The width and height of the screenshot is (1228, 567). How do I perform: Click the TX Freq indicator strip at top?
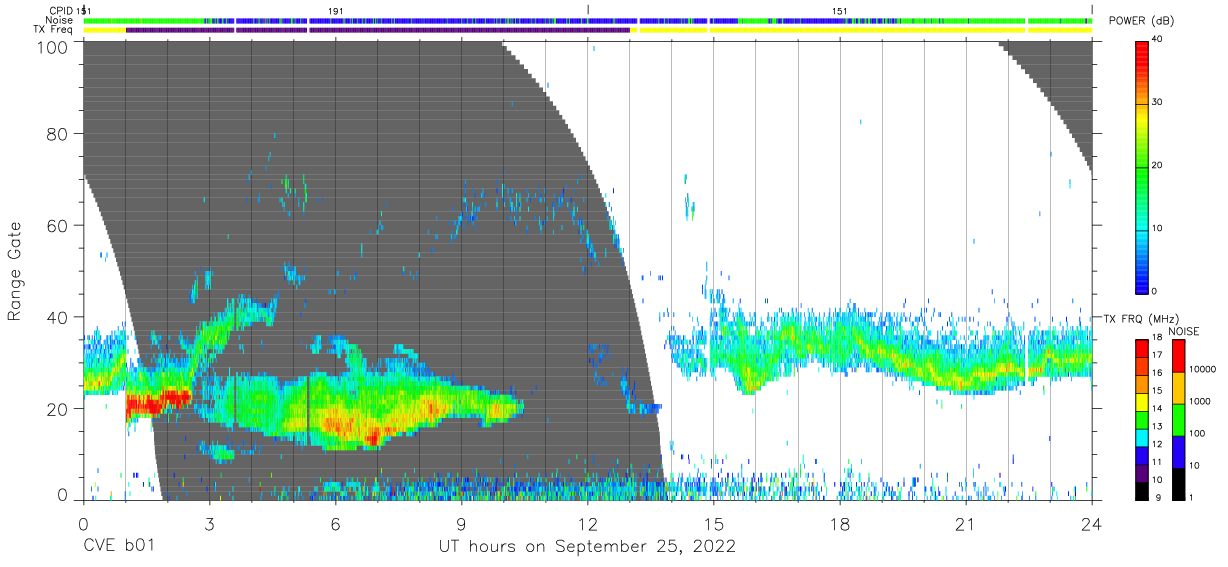(587, 30)
